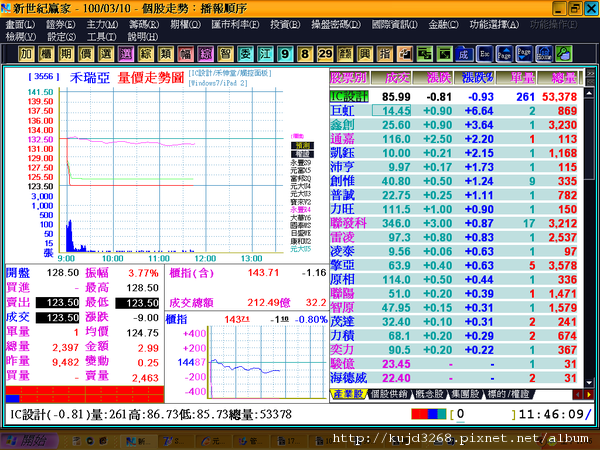Select the 巨虹 stock row

[456, 111]
